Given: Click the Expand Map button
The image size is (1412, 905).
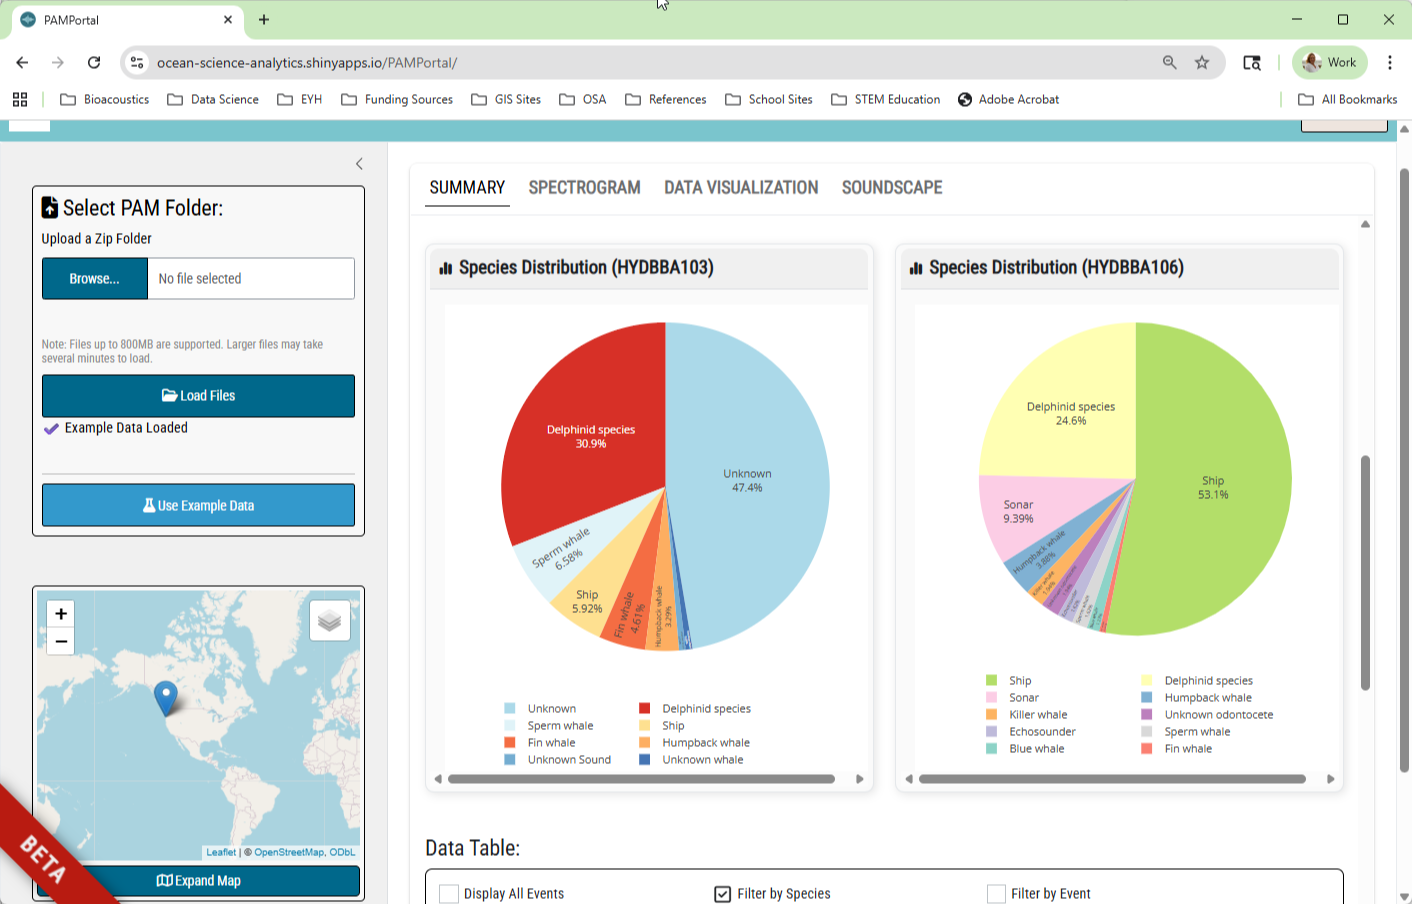Looking at the screenshot, I should [x=198, y=881].
